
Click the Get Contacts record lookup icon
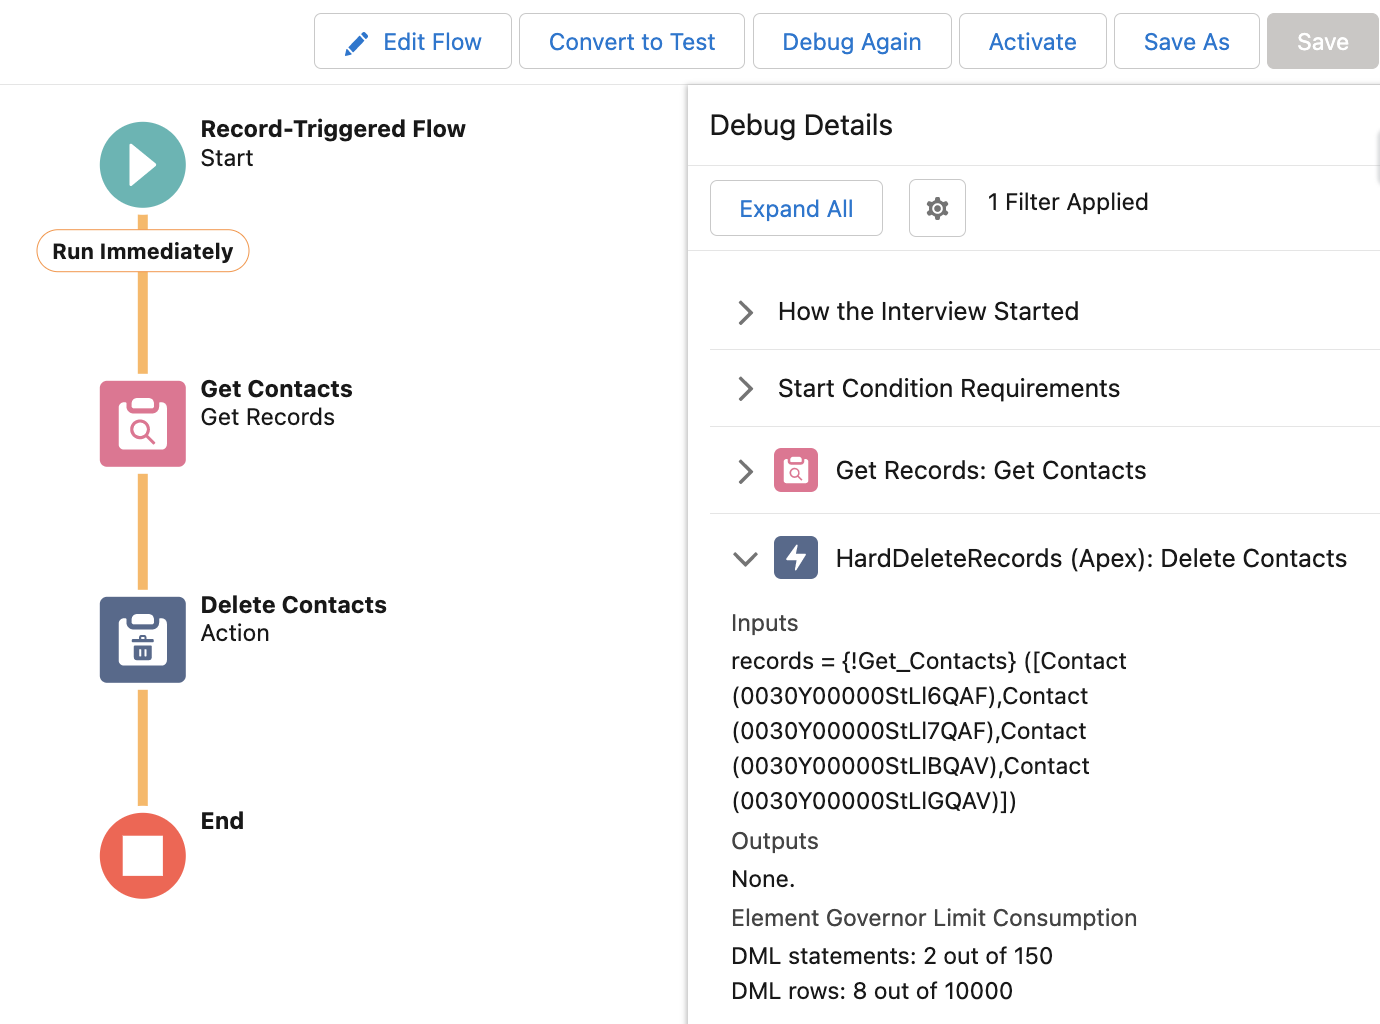(142, 424)
